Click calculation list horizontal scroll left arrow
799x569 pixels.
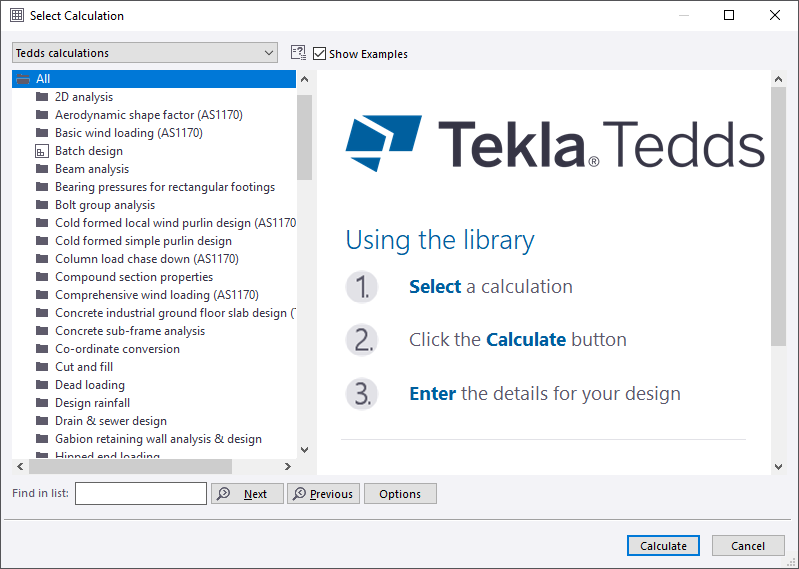pos(20,466)
